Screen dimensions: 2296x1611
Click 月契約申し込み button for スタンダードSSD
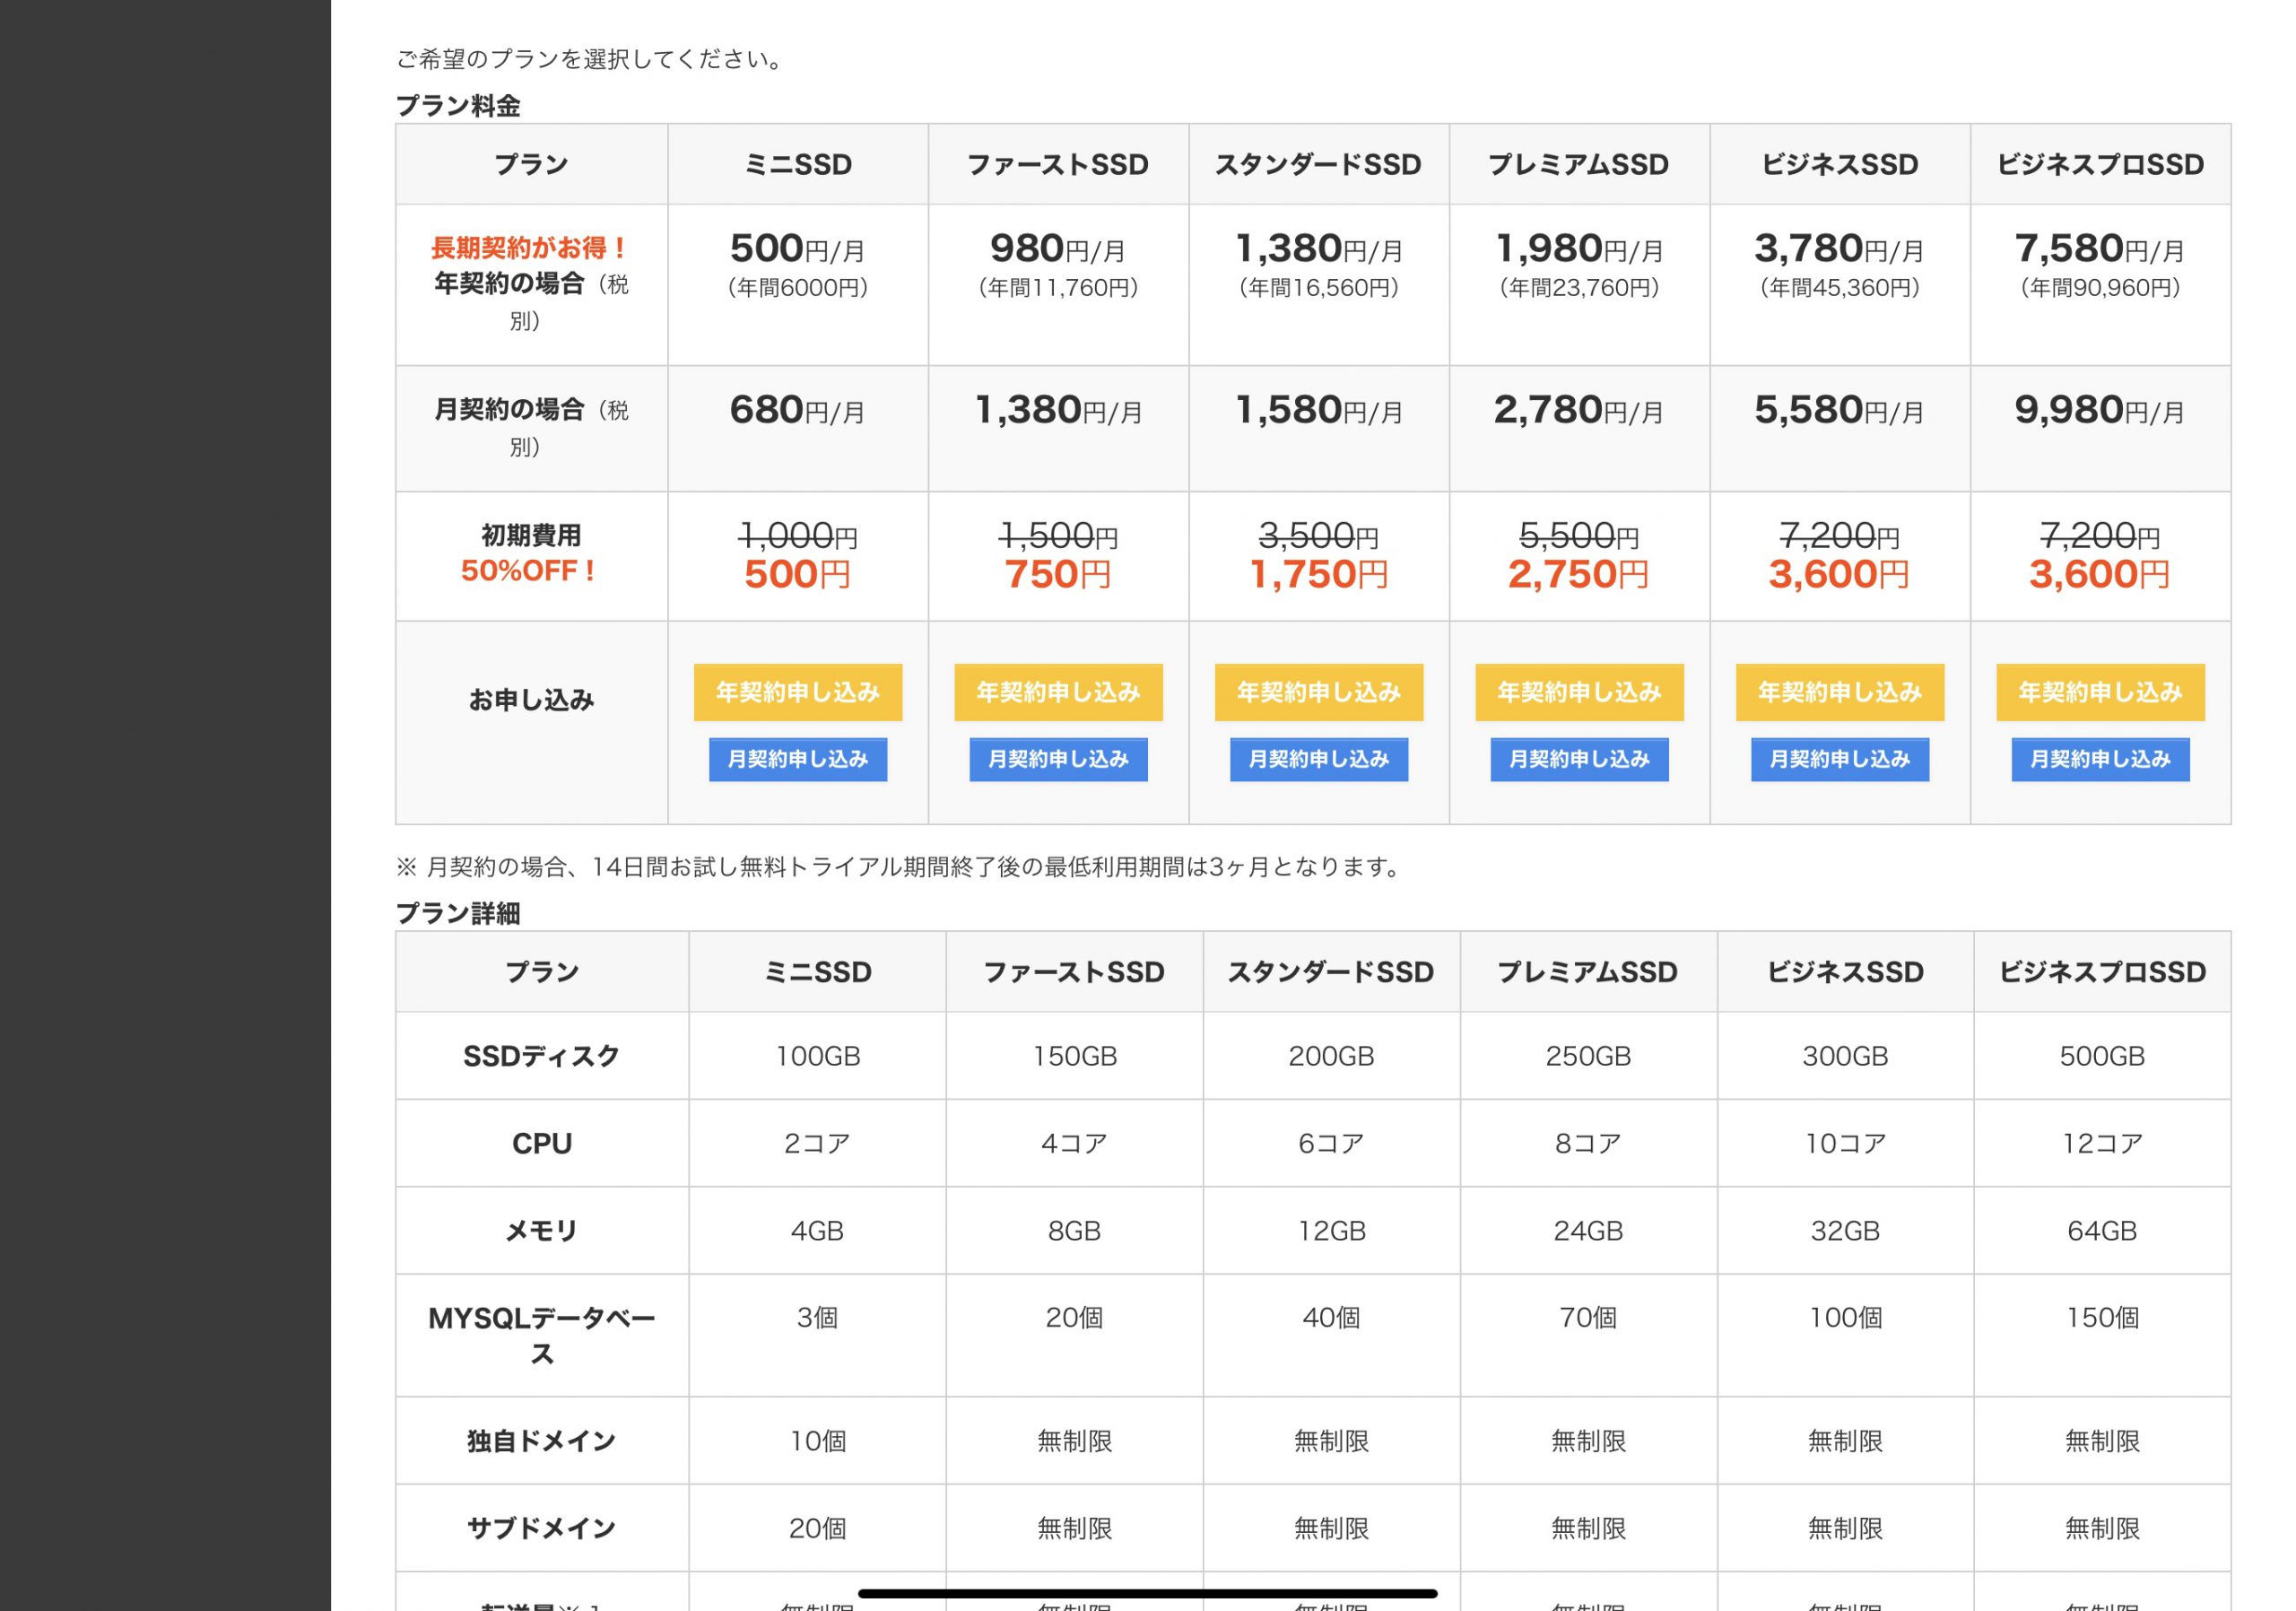(1319, 759)
